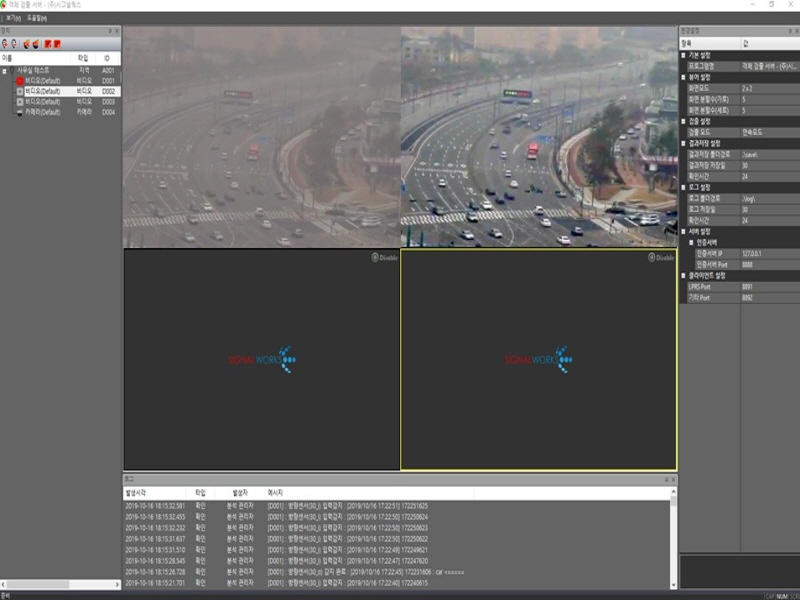Collapse the 로그 설정 settings group
The height and width of the screenshot is (600, 800).
684,187
